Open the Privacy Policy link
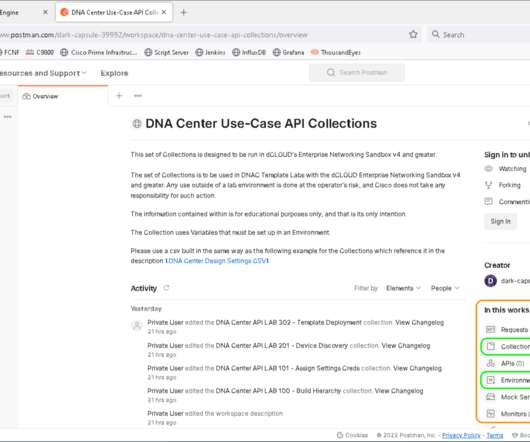The image size is (530, 442). [x=461, y=435]
